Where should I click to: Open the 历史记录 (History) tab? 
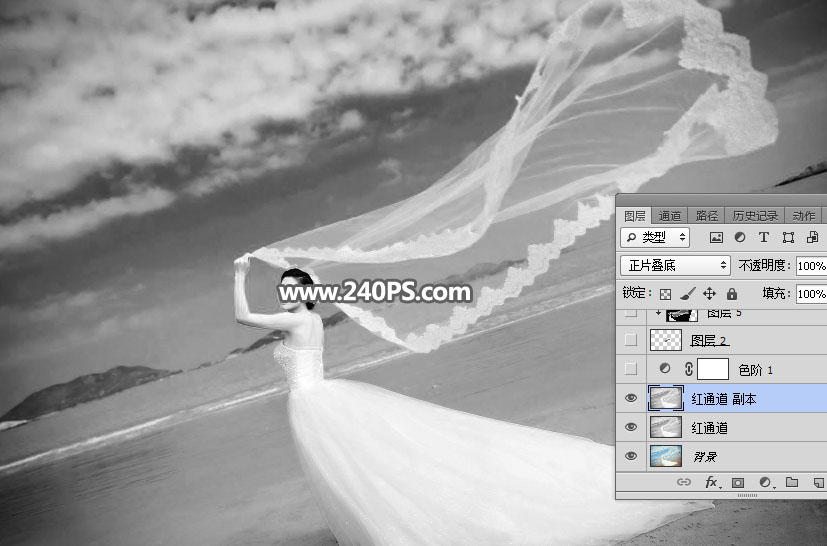point(755,216)
